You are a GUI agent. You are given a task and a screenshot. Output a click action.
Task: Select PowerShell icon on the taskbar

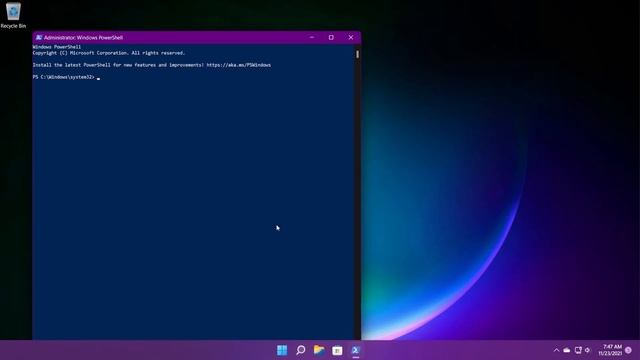[x=356, y=350]
